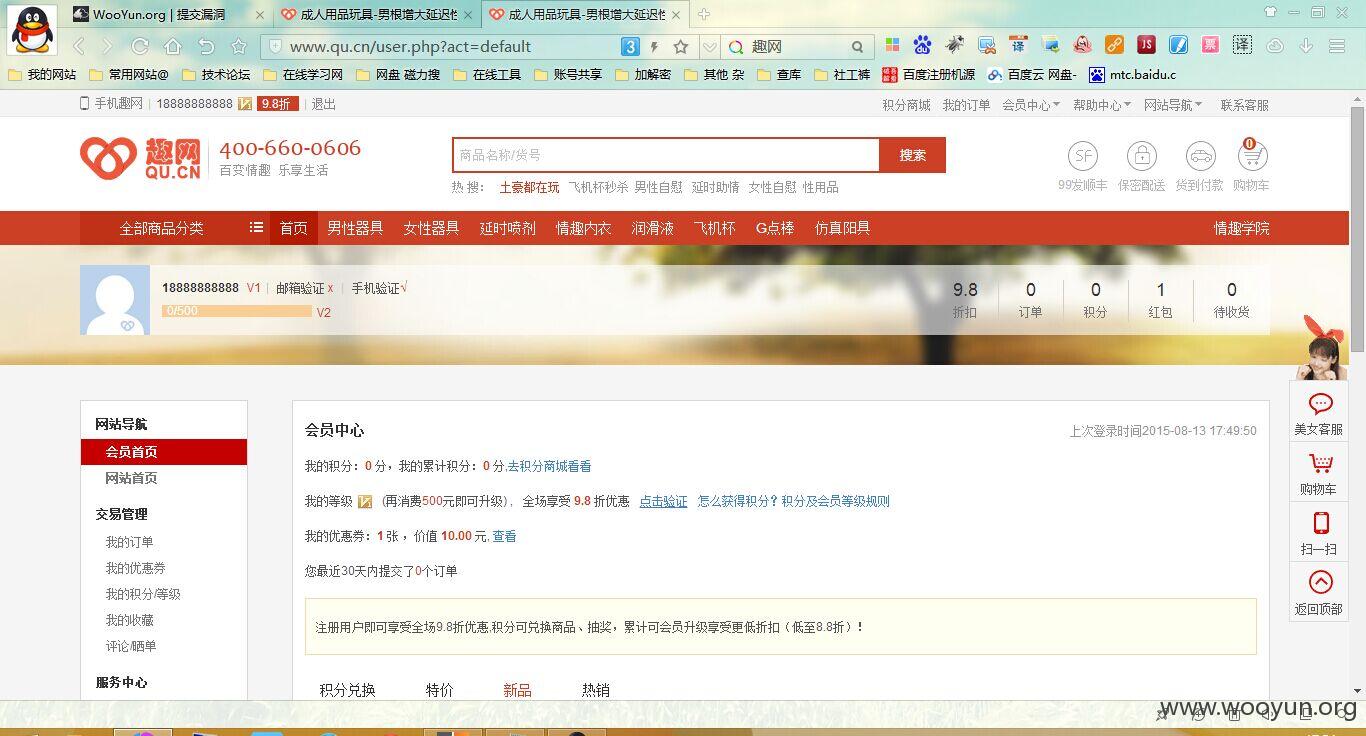
Task: Open 我的订单 sidebar link
Action: 129,542
